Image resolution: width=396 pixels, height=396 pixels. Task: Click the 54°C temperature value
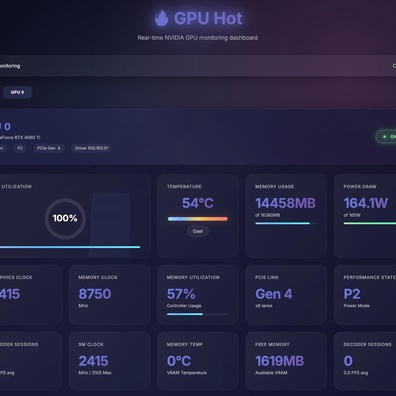tap(198, 203)
